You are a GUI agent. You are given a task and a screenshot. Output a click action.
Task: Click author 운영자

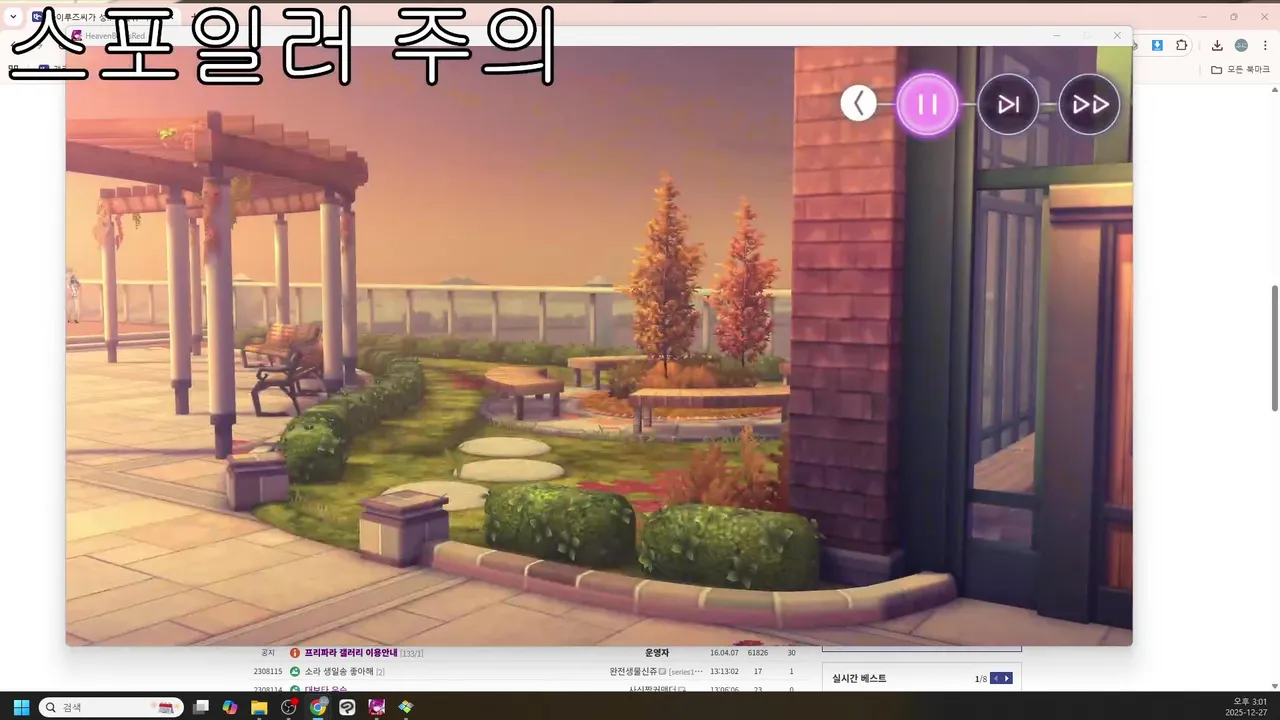[657, 653]
